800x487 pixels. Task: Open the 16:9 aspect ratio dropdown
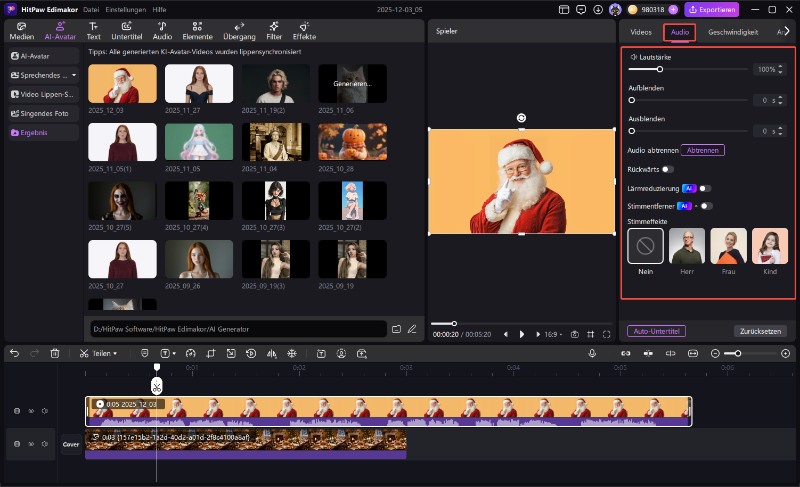click(x=553, y=335)
